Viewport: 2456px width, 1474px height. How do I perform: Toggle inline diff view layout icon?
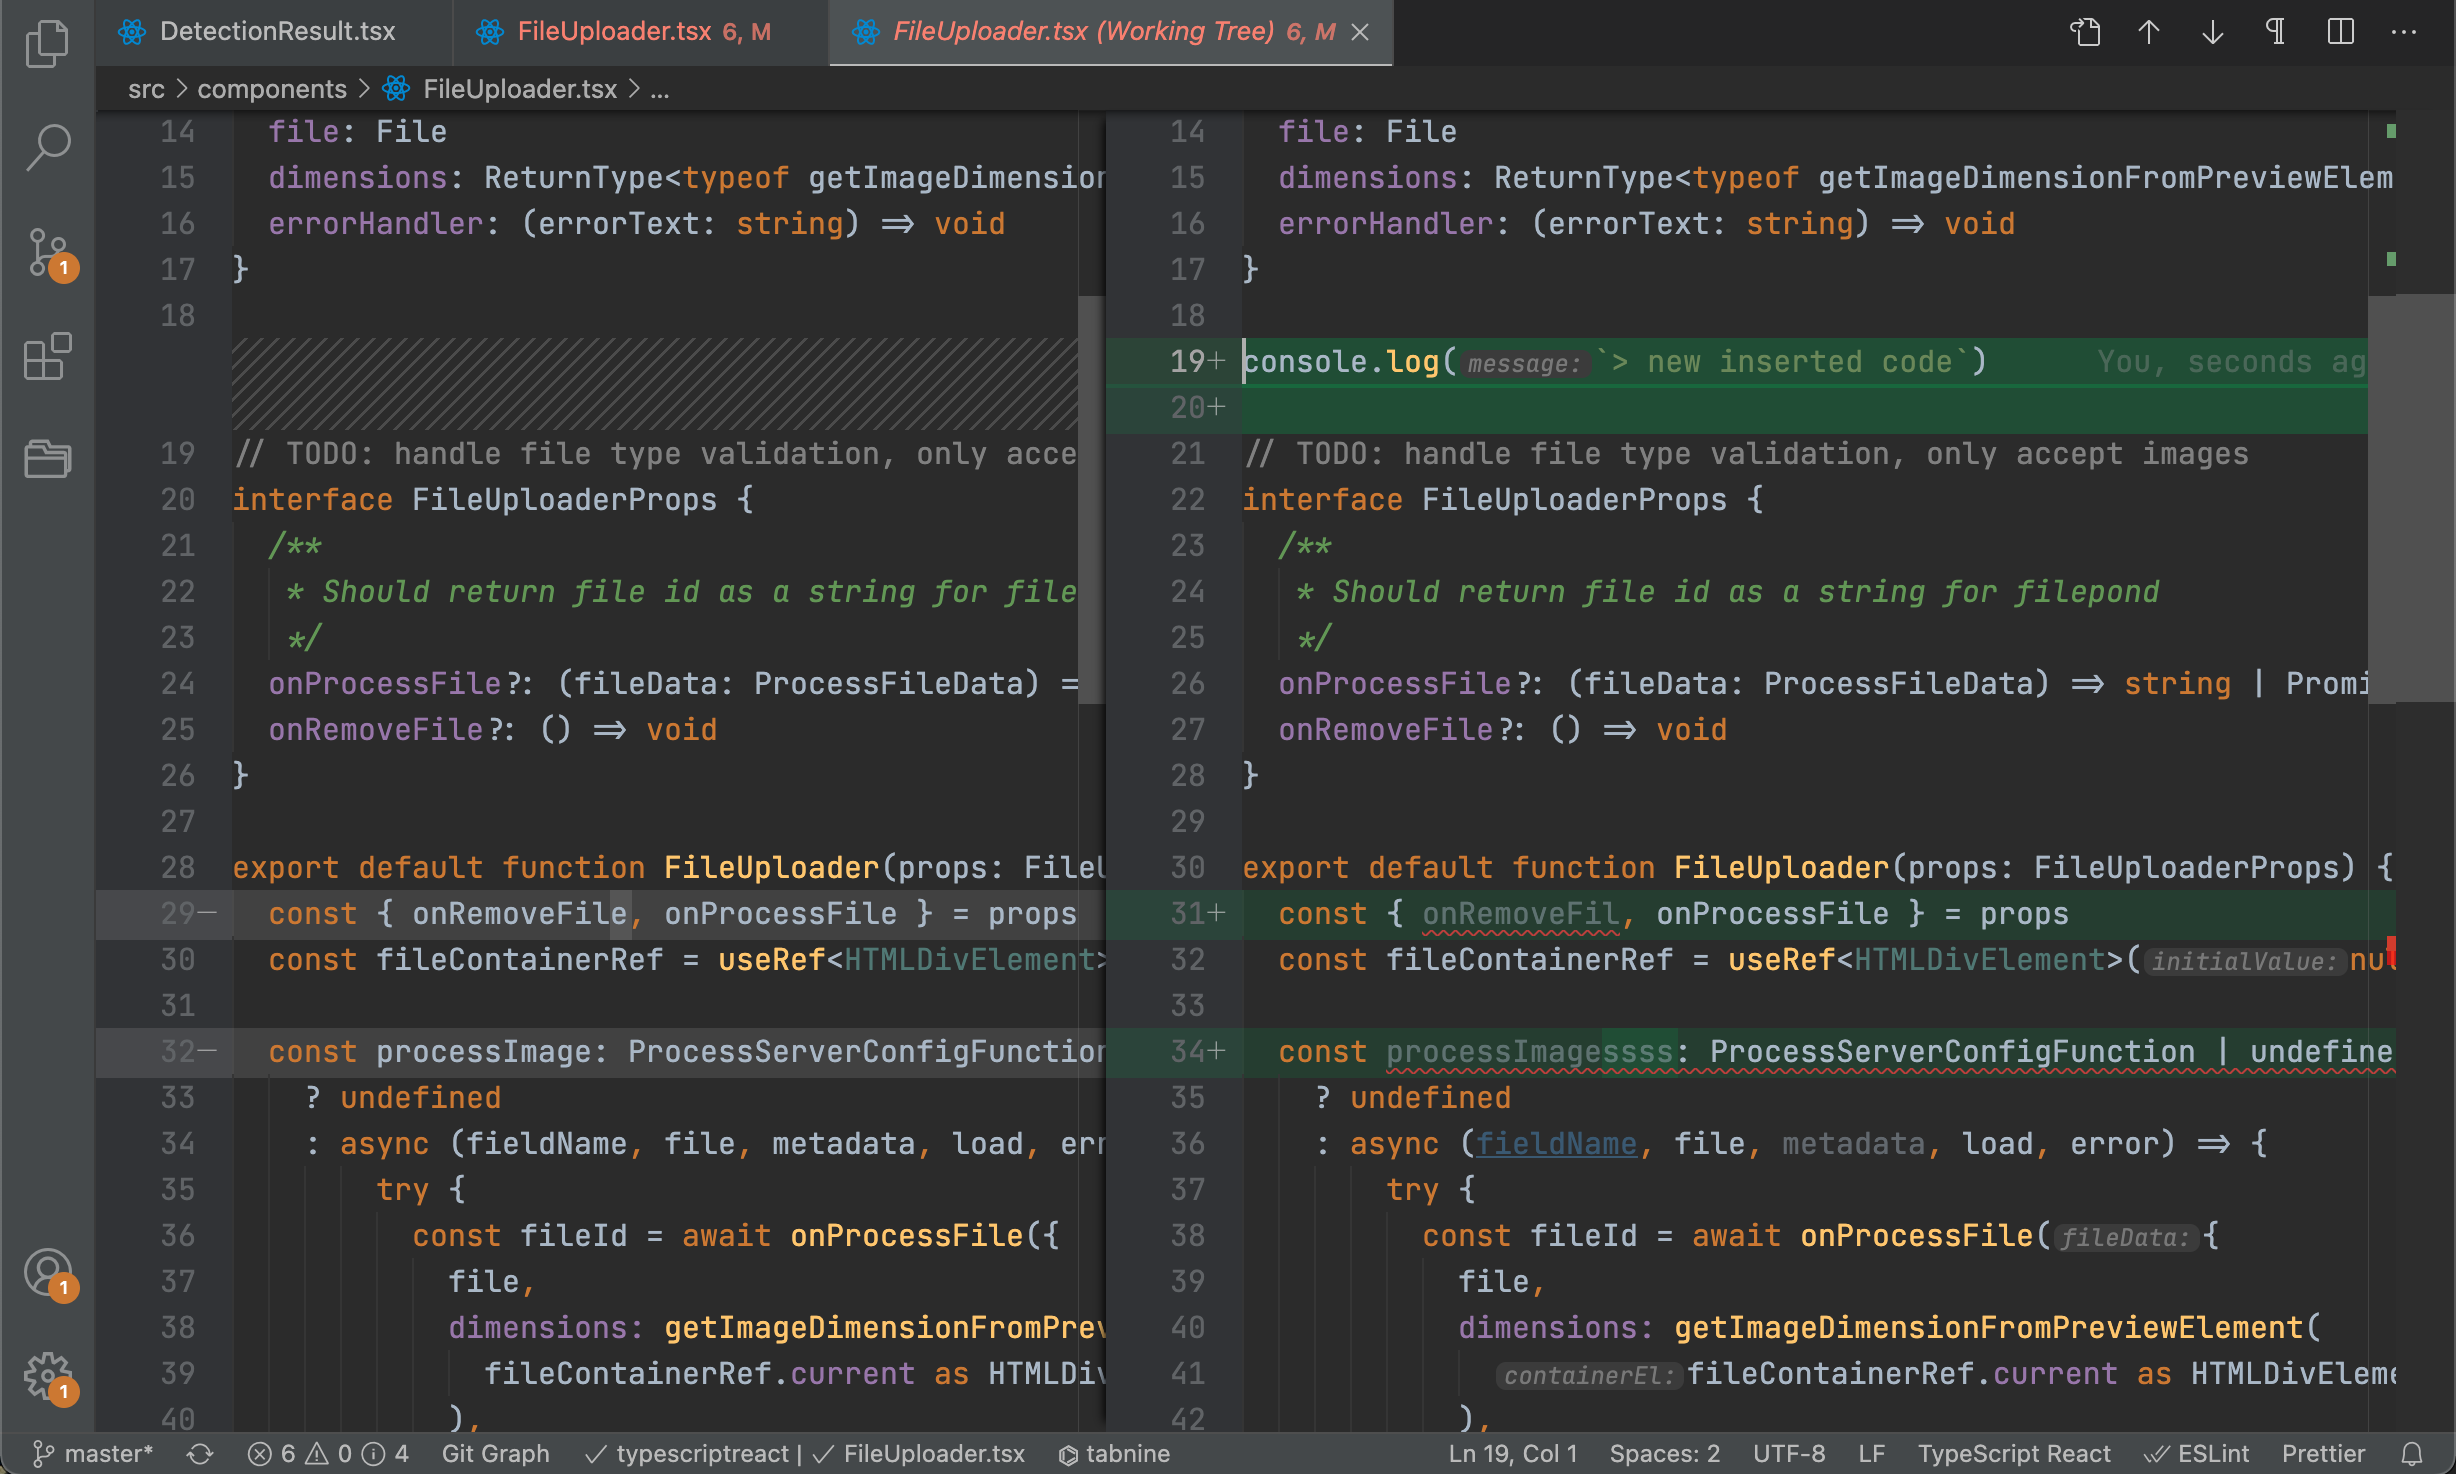(2340, 32)
